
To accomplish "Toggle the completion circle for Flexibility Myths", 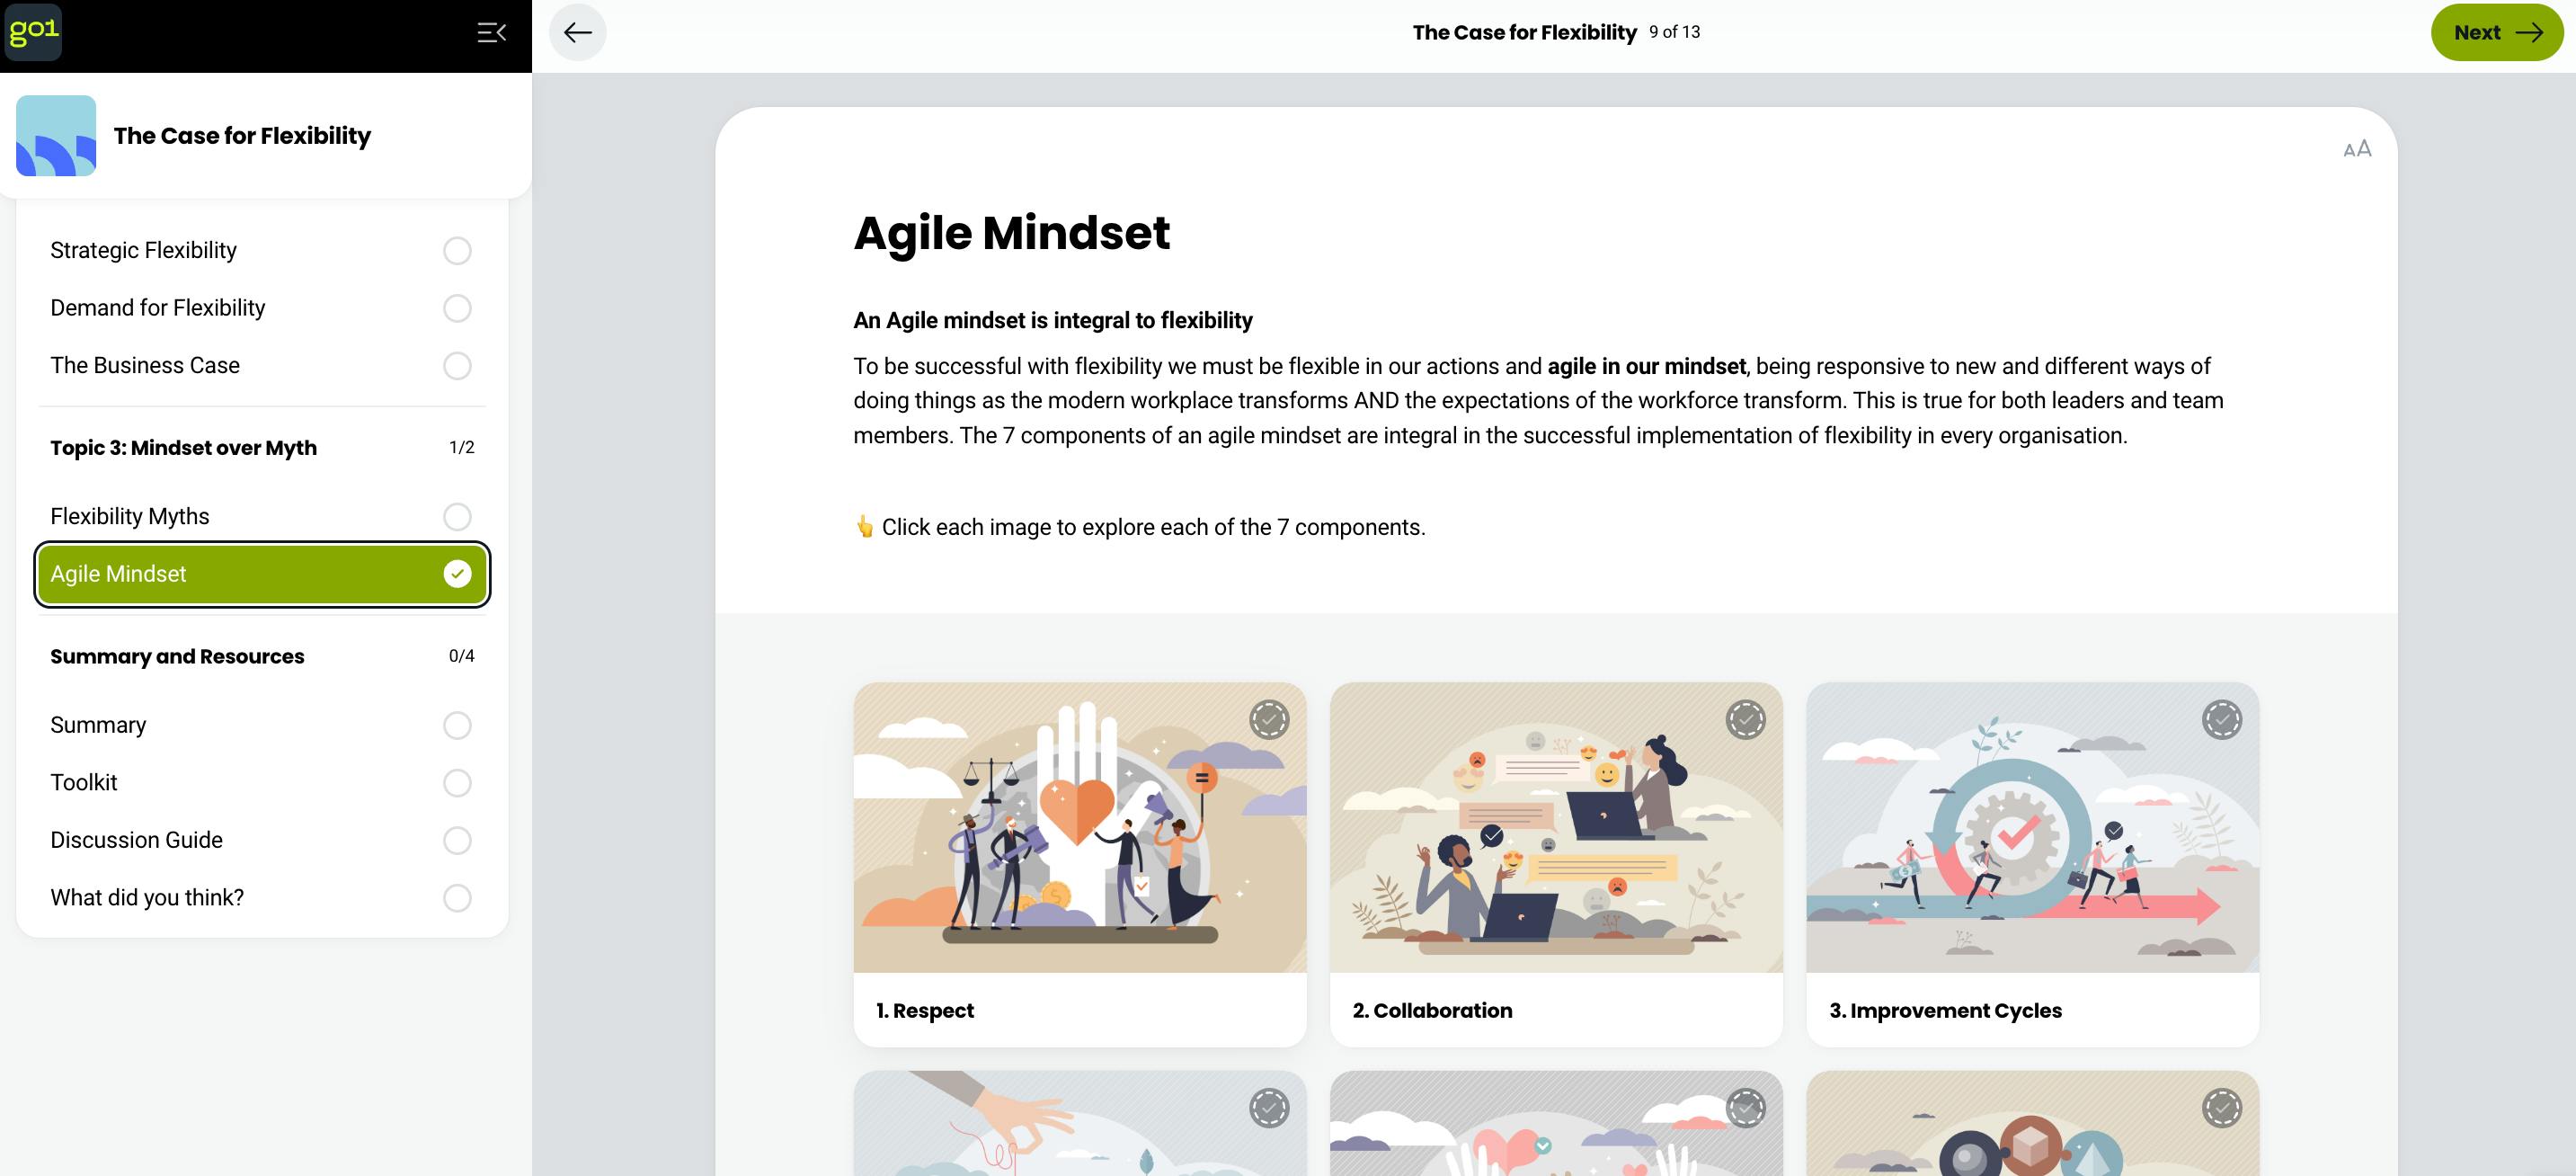I will 457,517.
